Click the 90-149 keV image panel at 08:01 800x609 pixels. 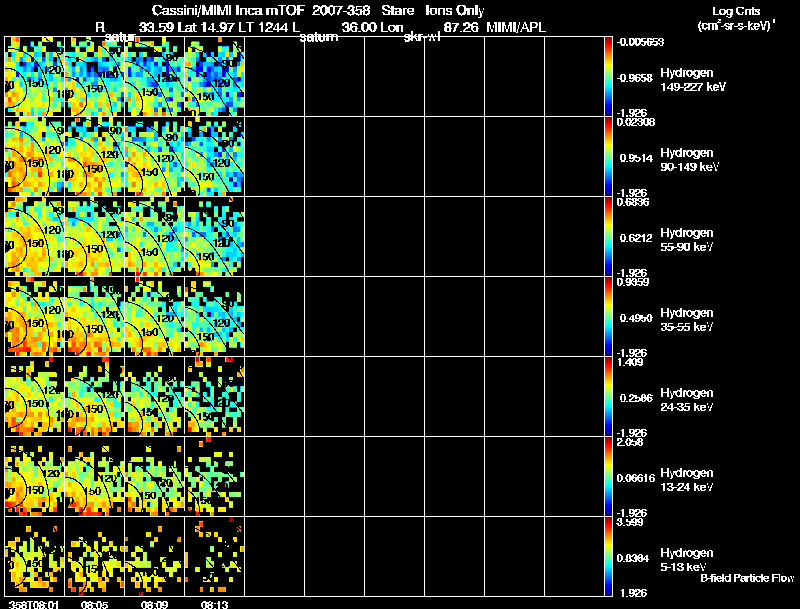pyautogui.click(x=35, y=157)
